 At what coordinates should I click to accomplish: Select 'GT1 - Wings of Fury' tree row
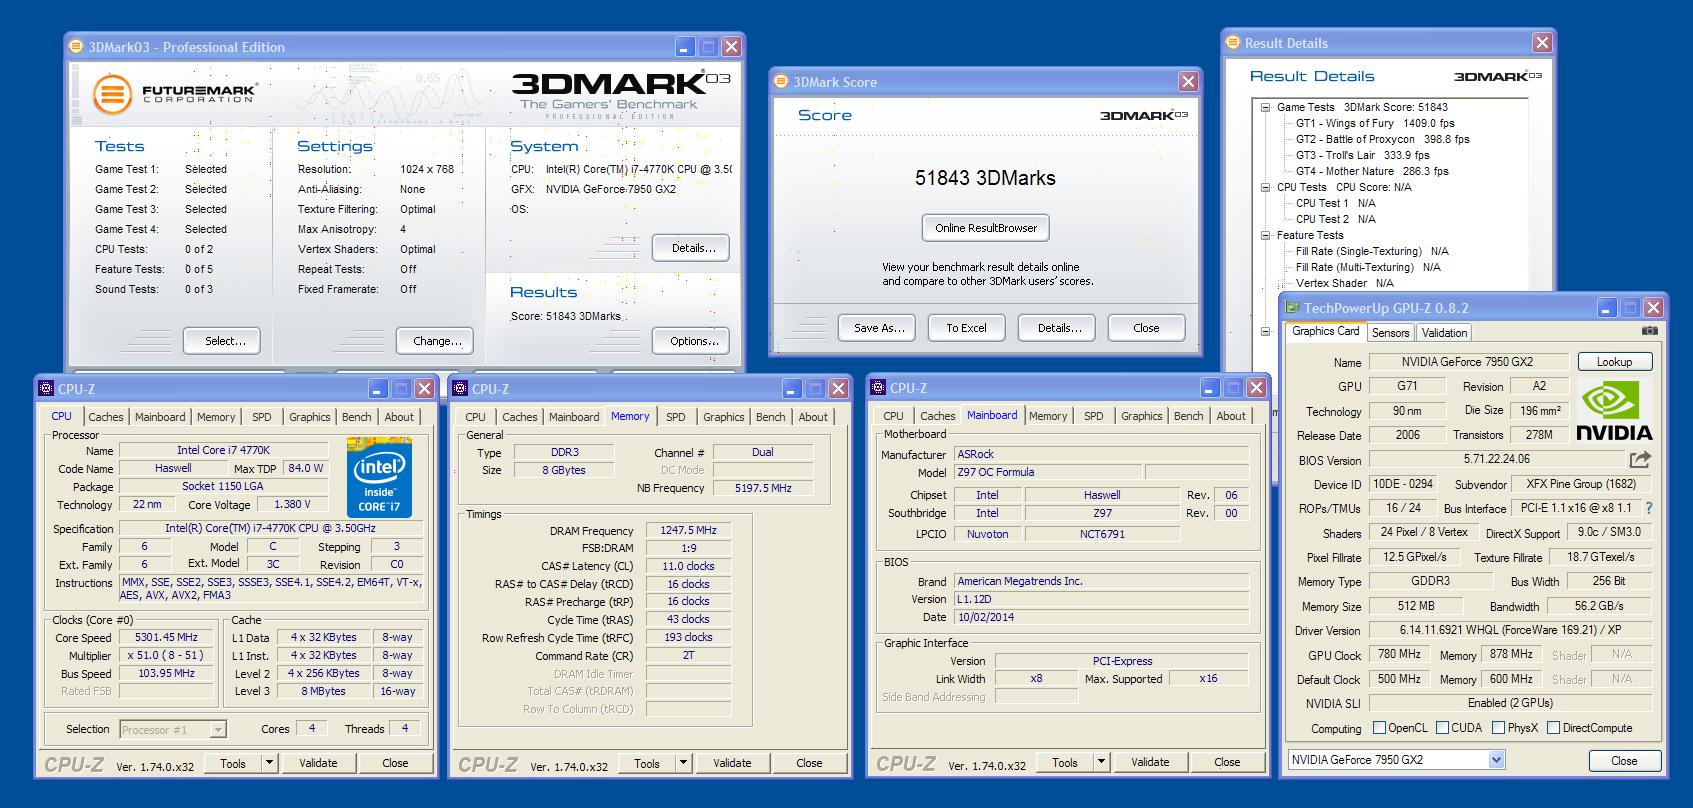click(1375, 123)
